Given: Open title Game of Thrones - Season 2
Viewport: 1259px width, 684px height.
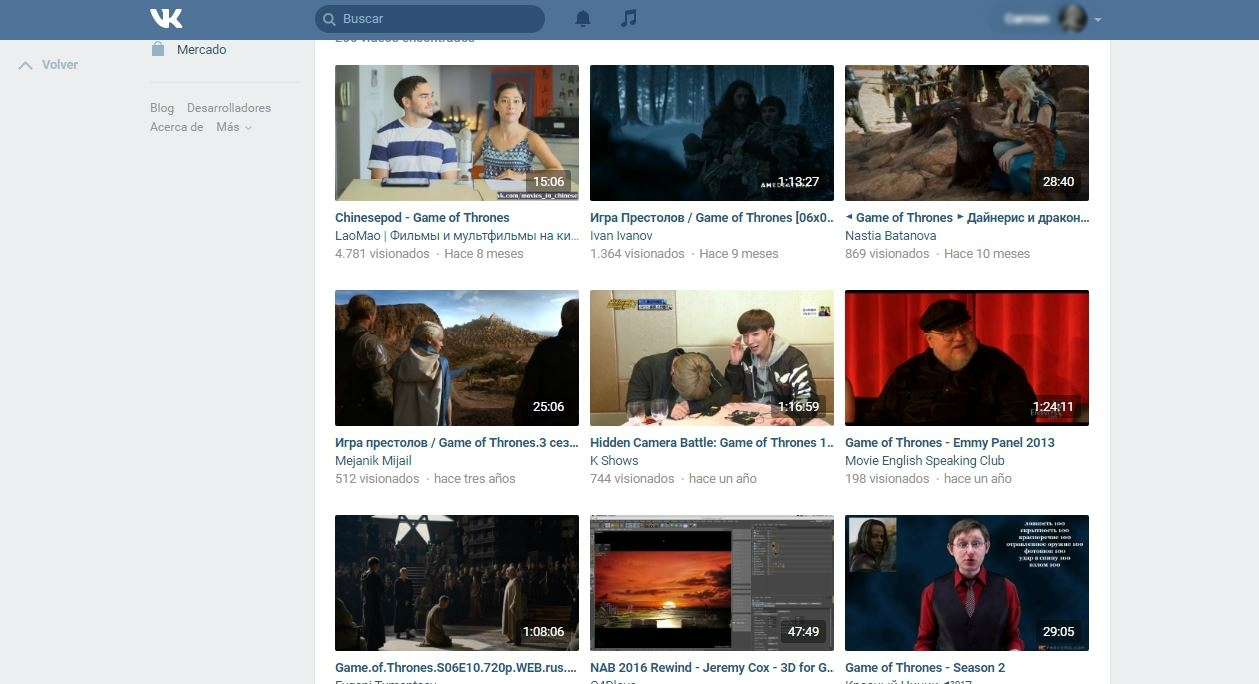Looking at the screenshot, I should click(x=925, y=668).
